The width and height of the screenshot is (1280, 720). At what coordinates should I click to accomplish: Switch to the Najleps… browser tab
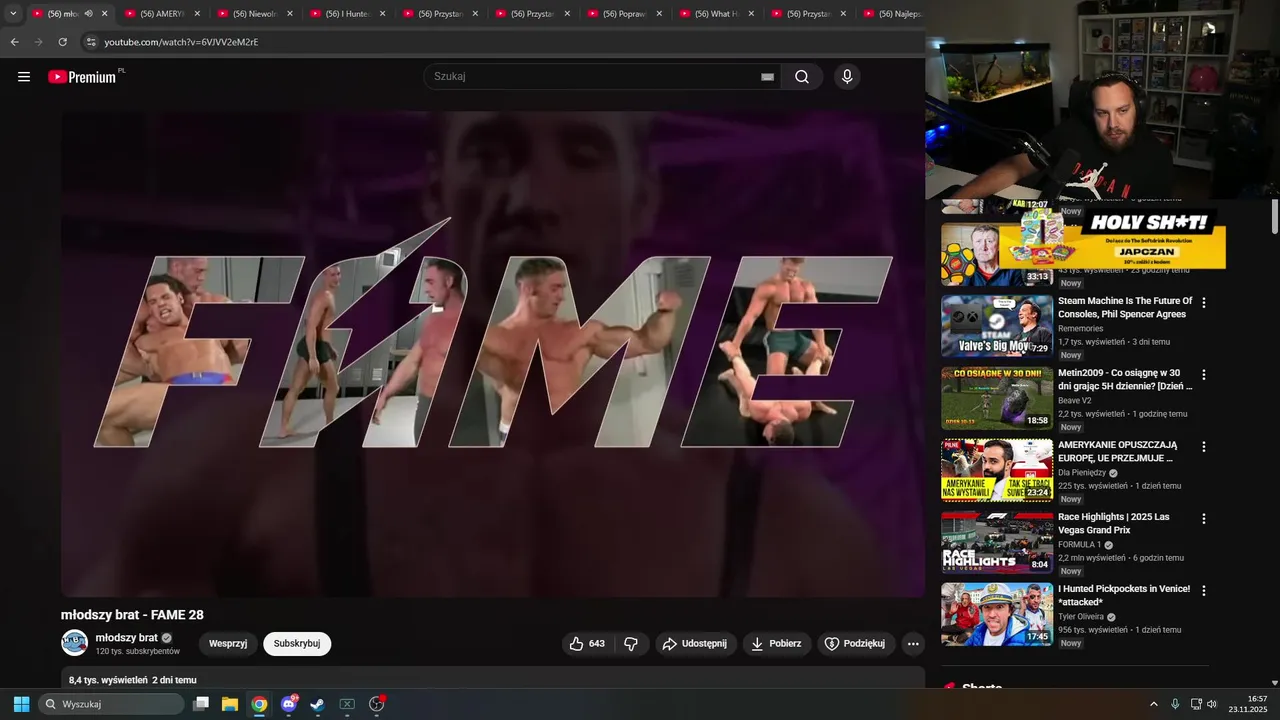(893, 14)
